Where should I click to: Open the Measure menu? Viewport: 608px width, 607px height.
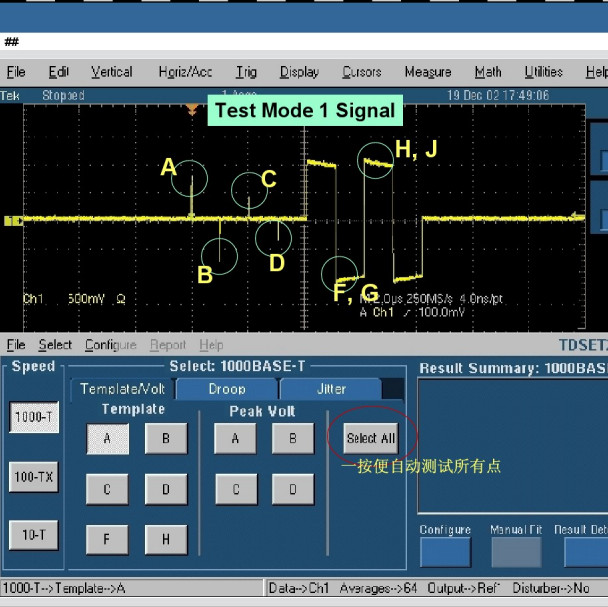click(428, 72)
